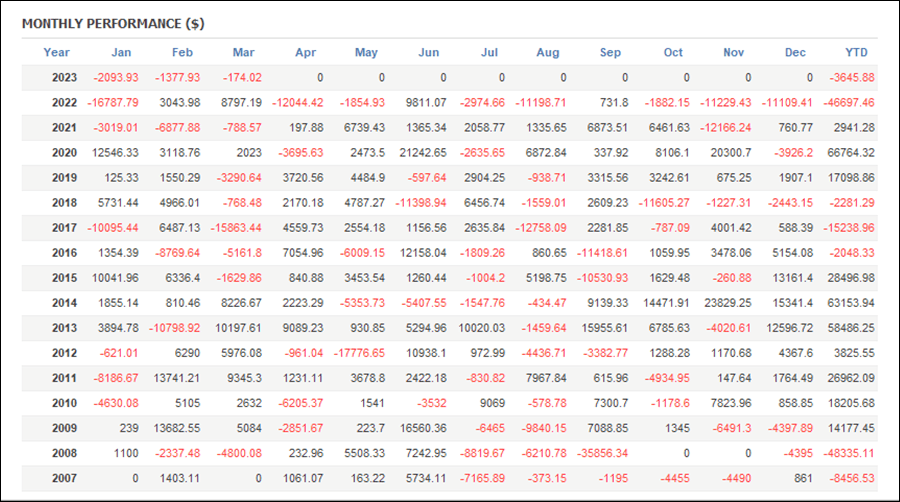Image resolution: width=900 pixels, height=502 pixels.
Task: Click the 2007 year row label
Action: (x=64, y=478)
